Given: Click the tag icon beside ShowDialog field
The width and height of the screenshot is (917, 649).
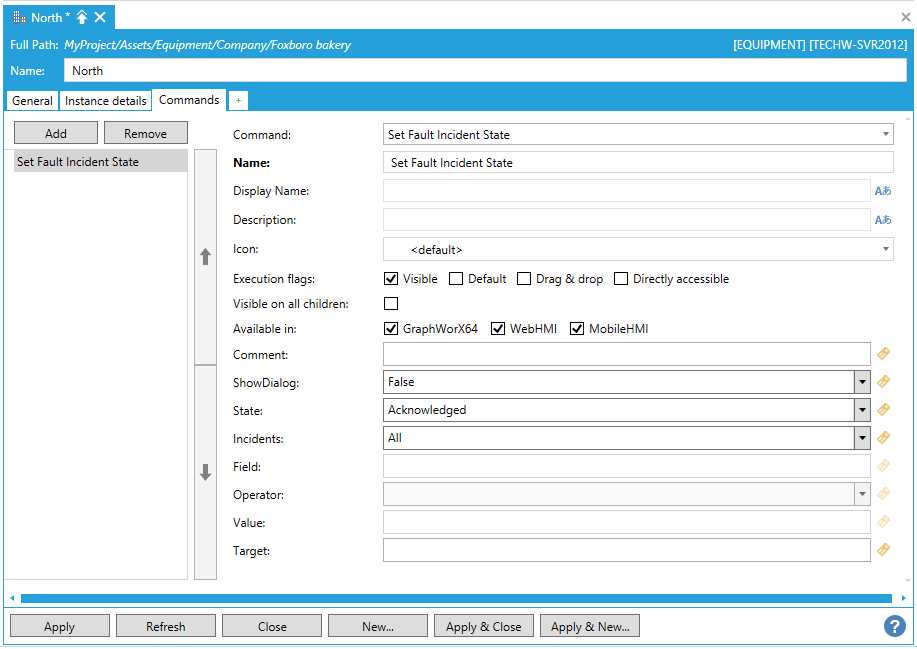Looking at the screenshot, I should [x=883, y=382].
